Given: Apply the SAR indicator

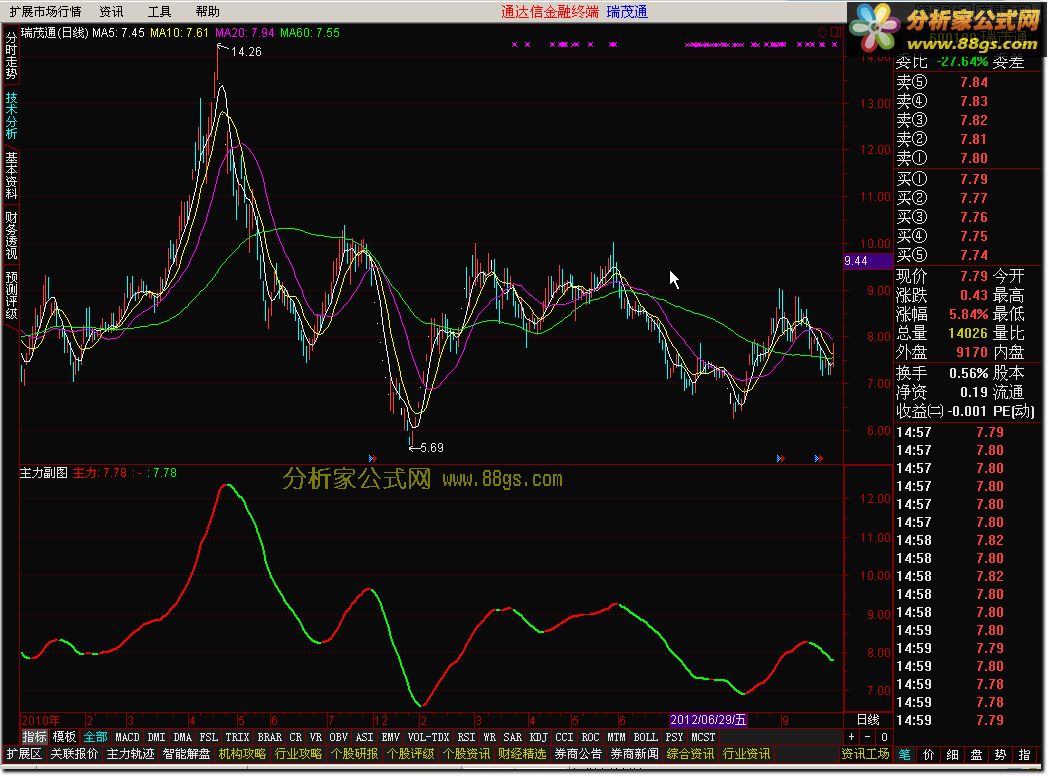Looking at the screenshot, I should point(512,737).
